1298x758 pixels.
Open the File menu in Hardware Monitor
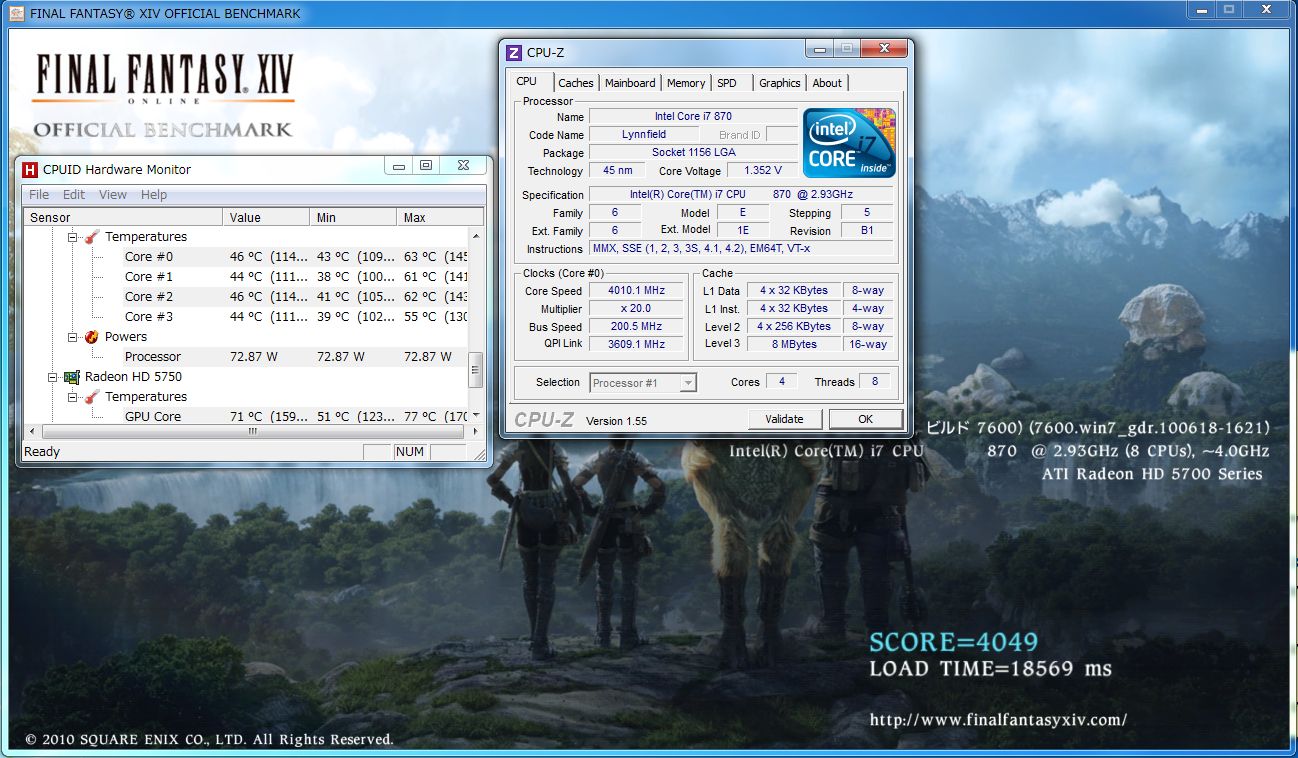(x=39, y=195)
